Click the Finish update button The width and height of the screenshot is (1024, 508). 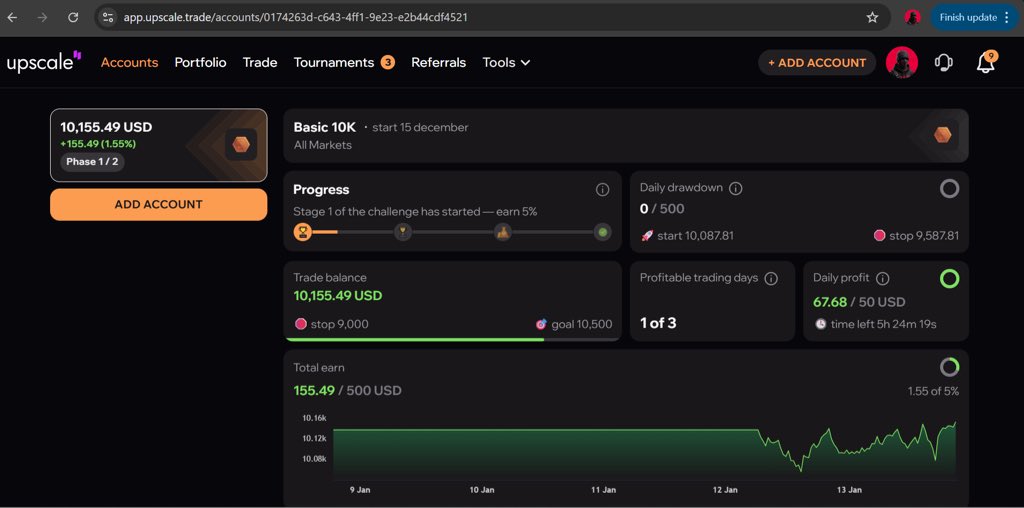973,18
